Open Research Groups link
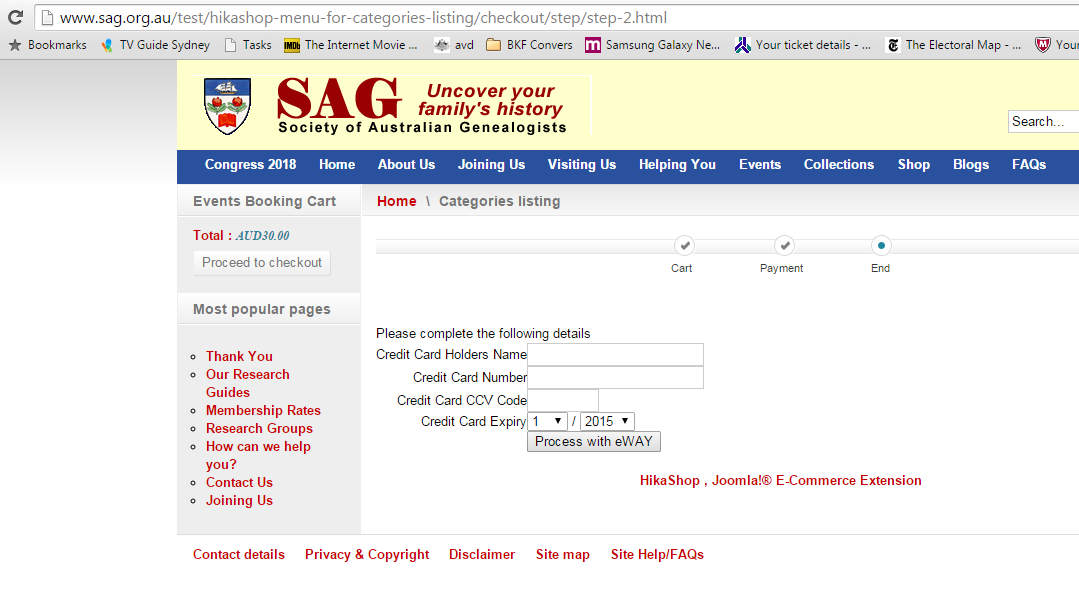This screenshot has height=610, width=1079. 259,428
